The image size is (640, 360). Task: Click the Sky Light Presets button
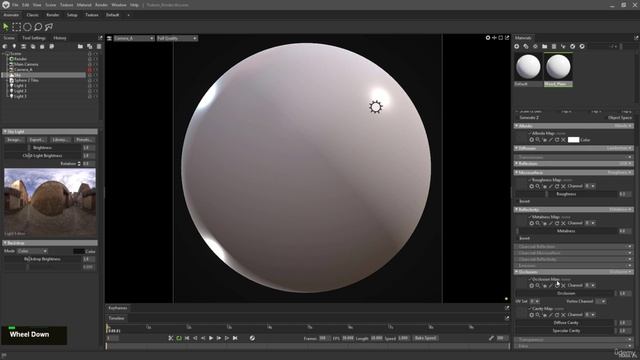click(84, 140)
